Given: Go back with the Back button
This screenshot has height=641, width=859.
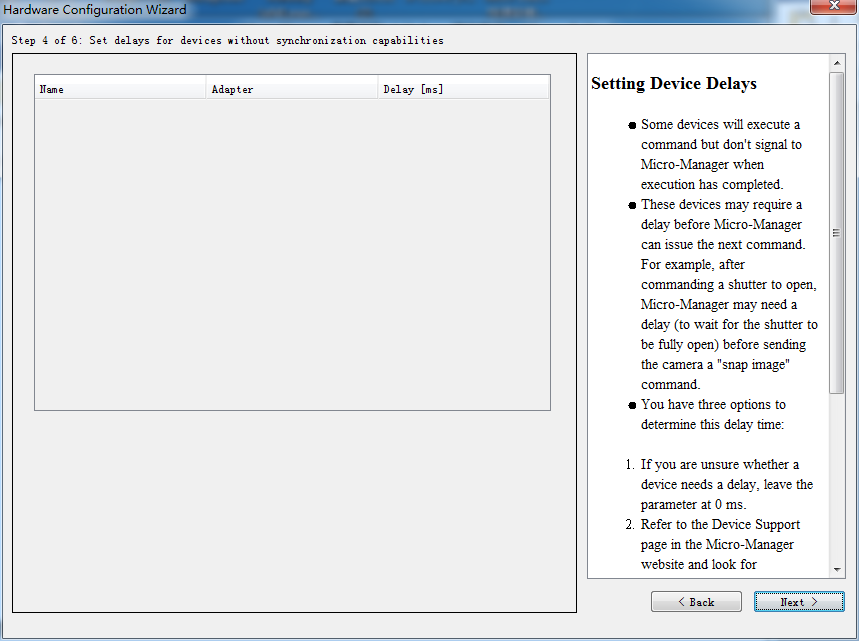Looking at the screenshot, I should coord(696,602).
